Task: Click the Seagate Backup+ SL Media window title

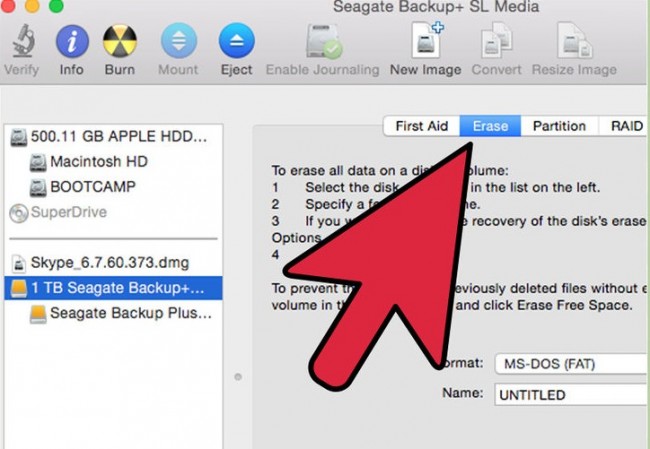Action: (436, 7)
